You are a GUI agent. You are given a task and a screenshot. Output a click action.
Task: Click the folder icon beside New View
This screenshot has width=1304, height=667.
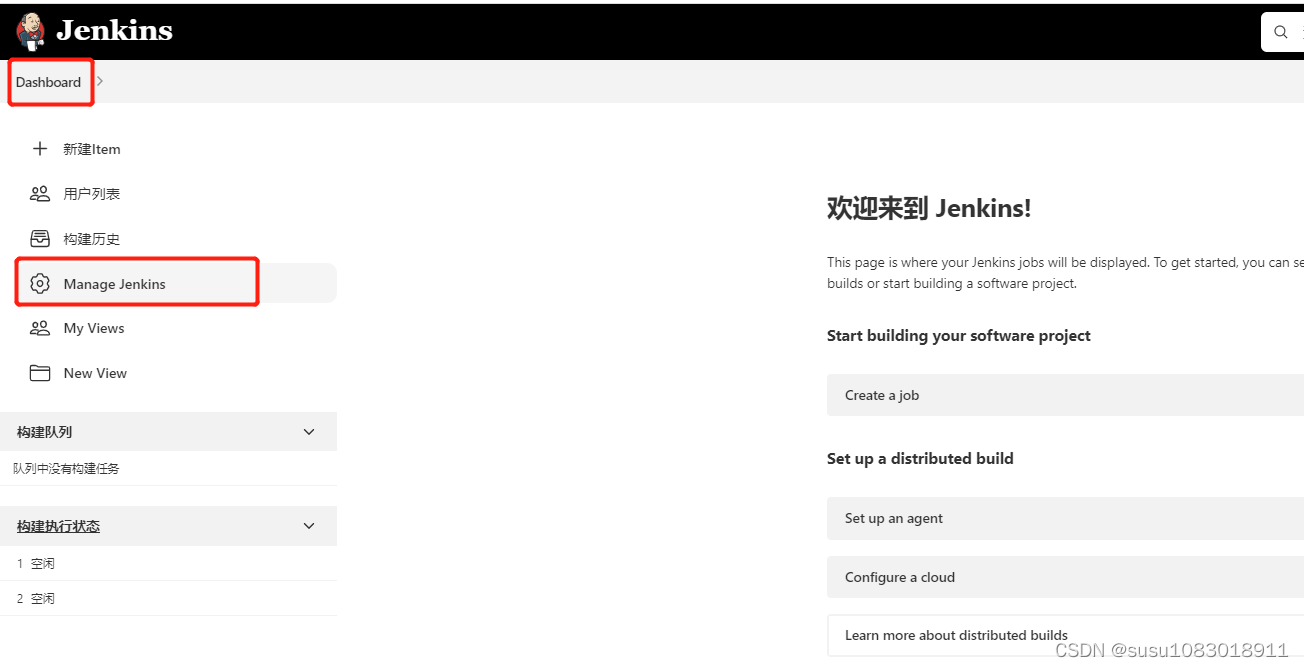point(40,373)
